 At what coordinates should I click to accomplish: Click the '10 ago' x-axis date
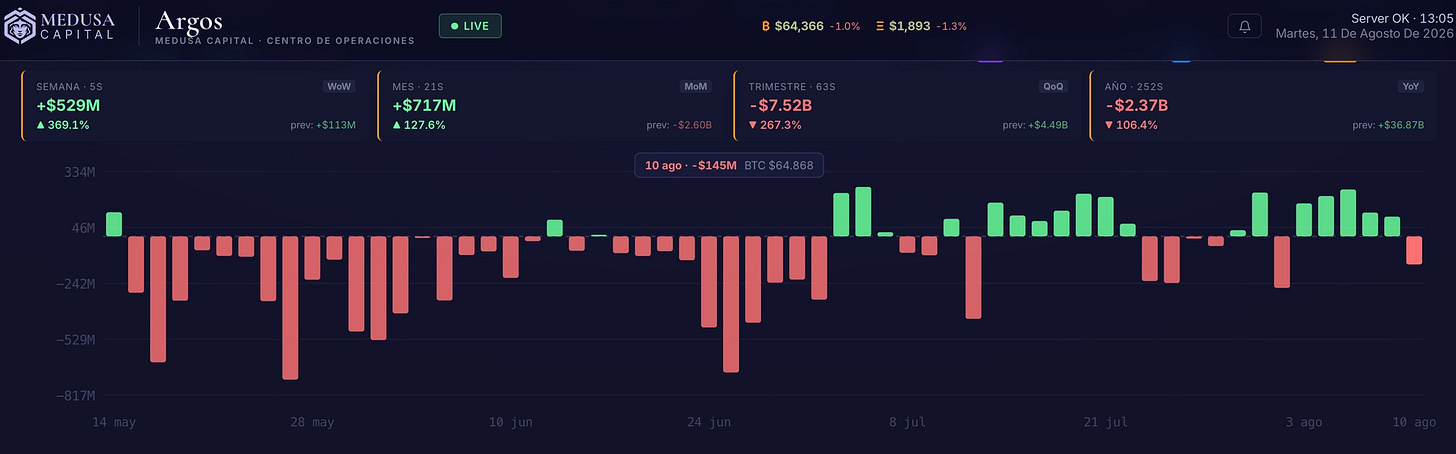1414,423
